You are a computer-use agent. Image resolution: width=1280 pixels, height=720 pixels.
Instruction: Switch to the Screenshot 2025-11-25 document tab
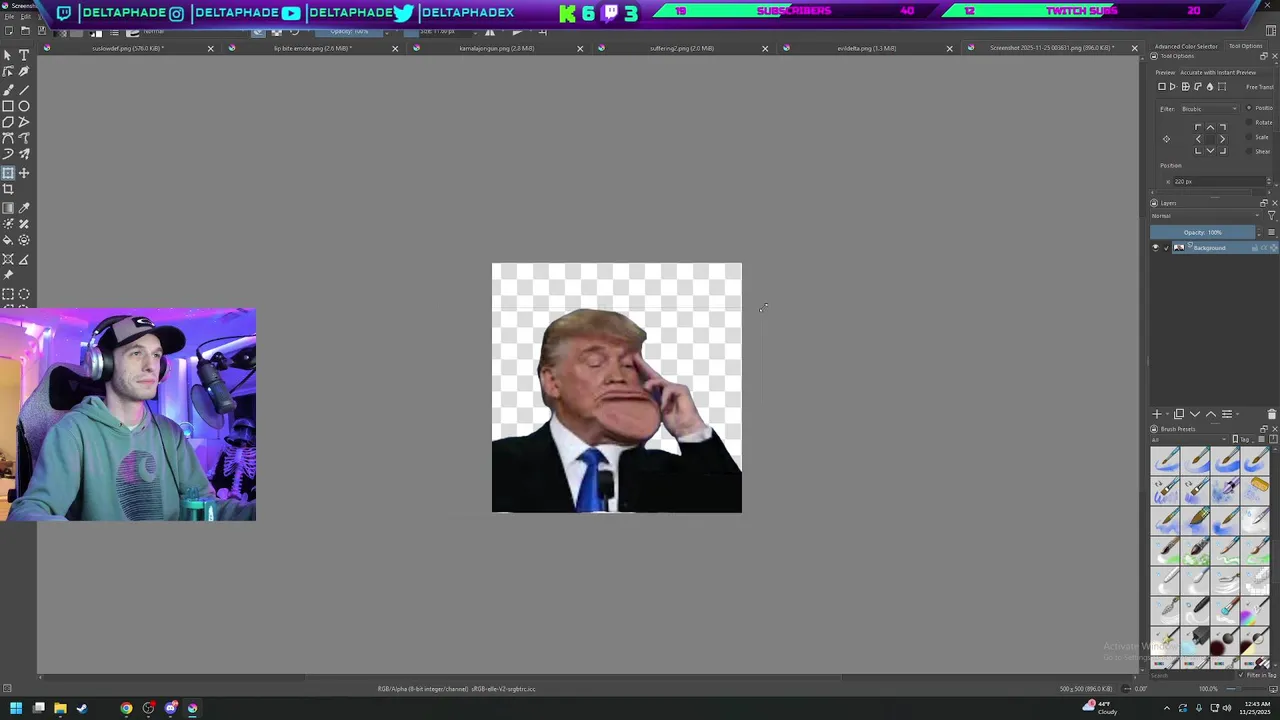coord(1051,48)
